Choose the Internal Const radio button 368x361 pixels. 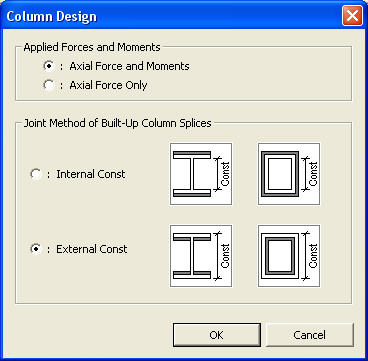click(36, 174)
